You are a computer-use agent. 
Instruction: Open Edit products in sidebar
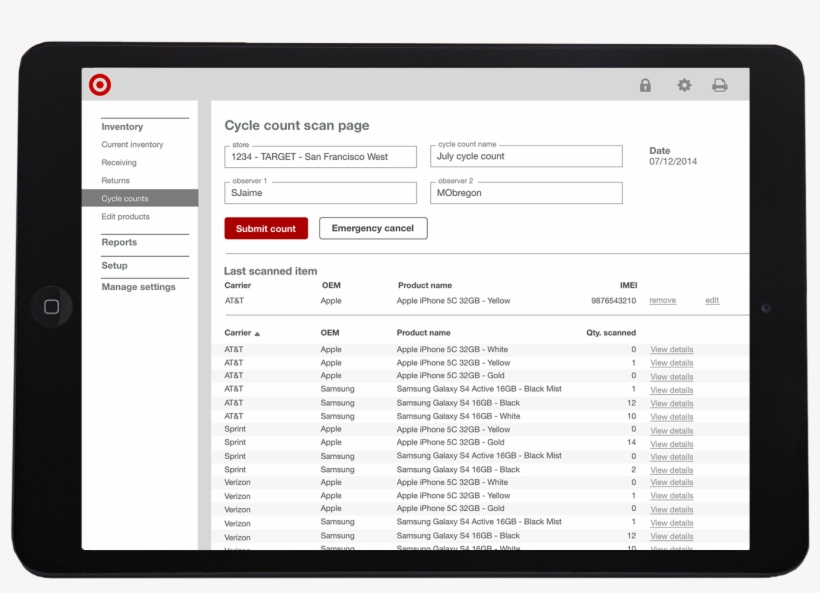click(125, 217)
